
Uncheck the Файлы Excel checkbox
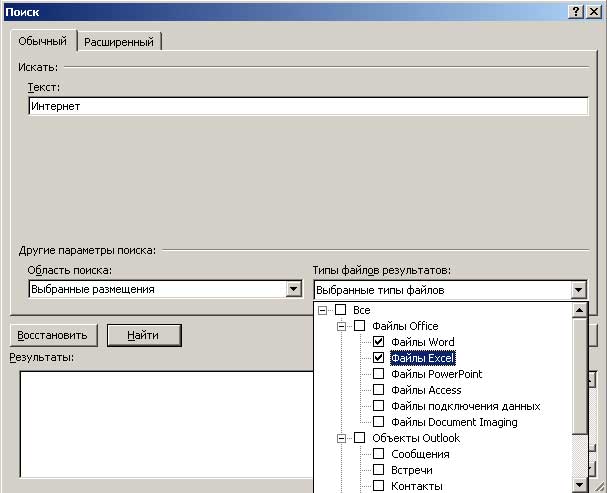pyautogui.click(x=378, y=358)
